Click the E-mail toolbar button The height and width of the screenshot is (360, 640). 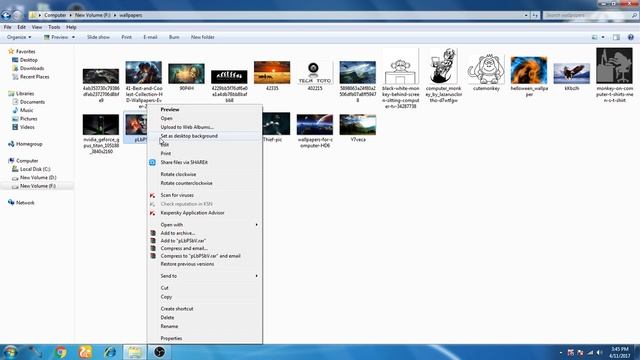coord(150,37)
